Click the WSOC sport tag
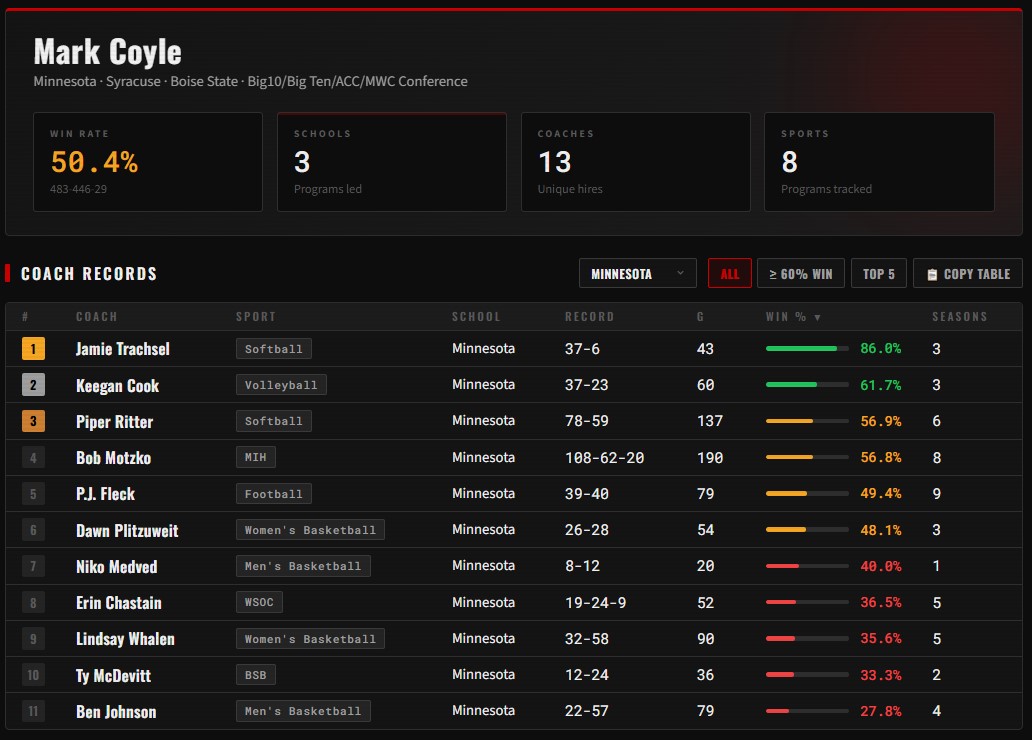The width and height of the screenshot is (1032, 740). point(259,602)
